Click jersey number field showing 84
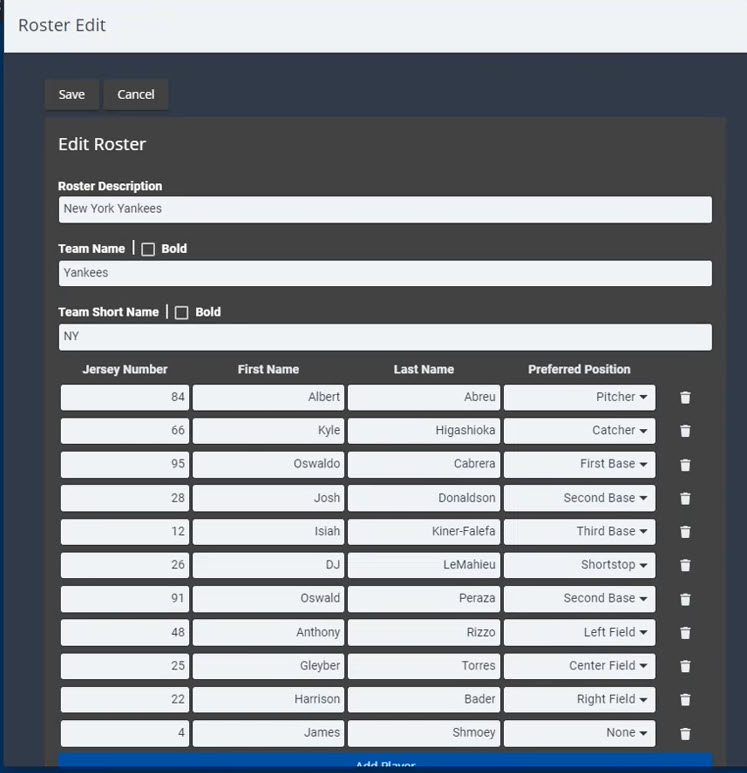 pos(125,397)
